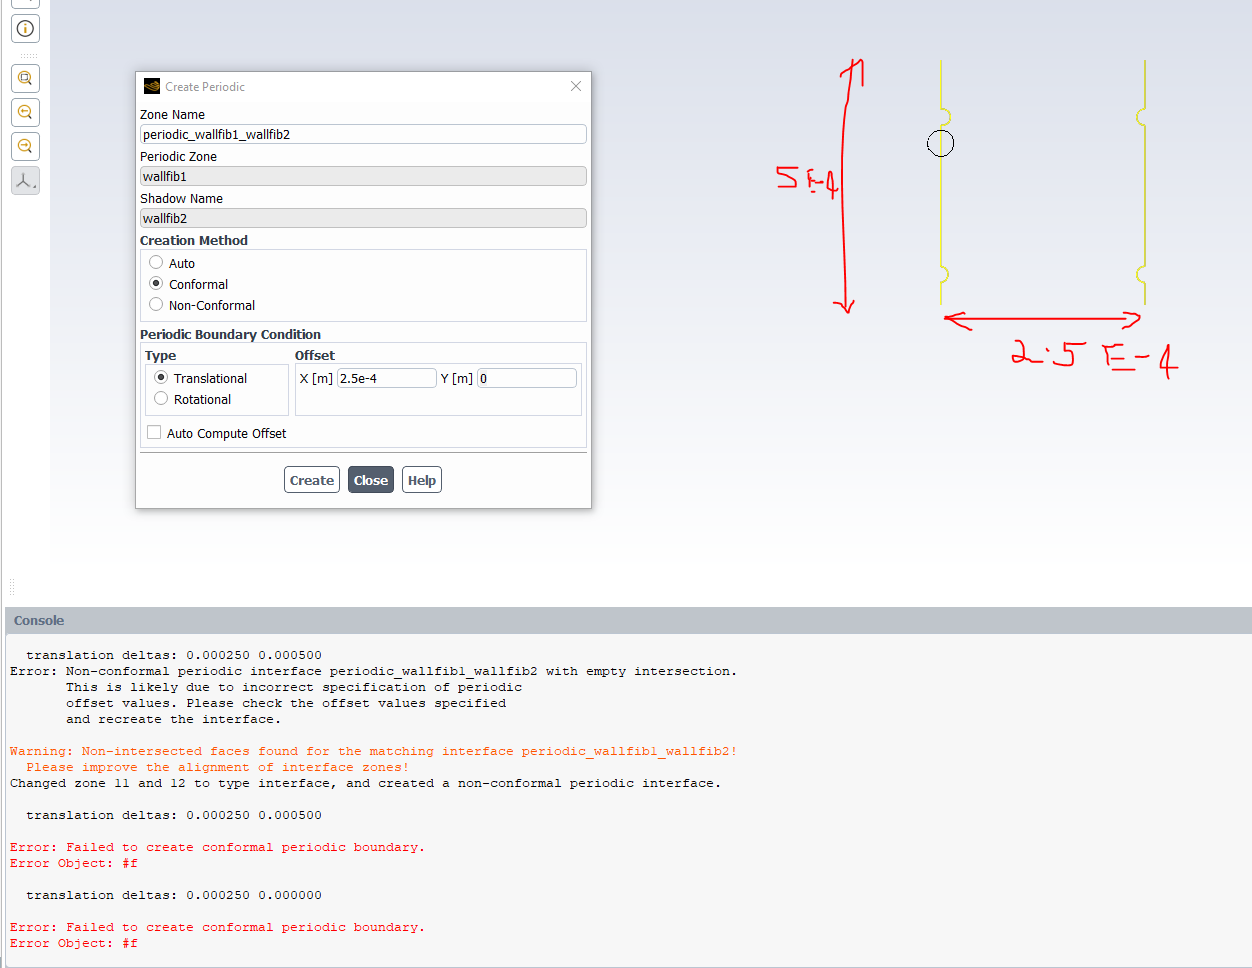The image size is (1252, 968).
Task: Select the zoom to area tool
Action: pyautogui.click(x=25, y=78)
